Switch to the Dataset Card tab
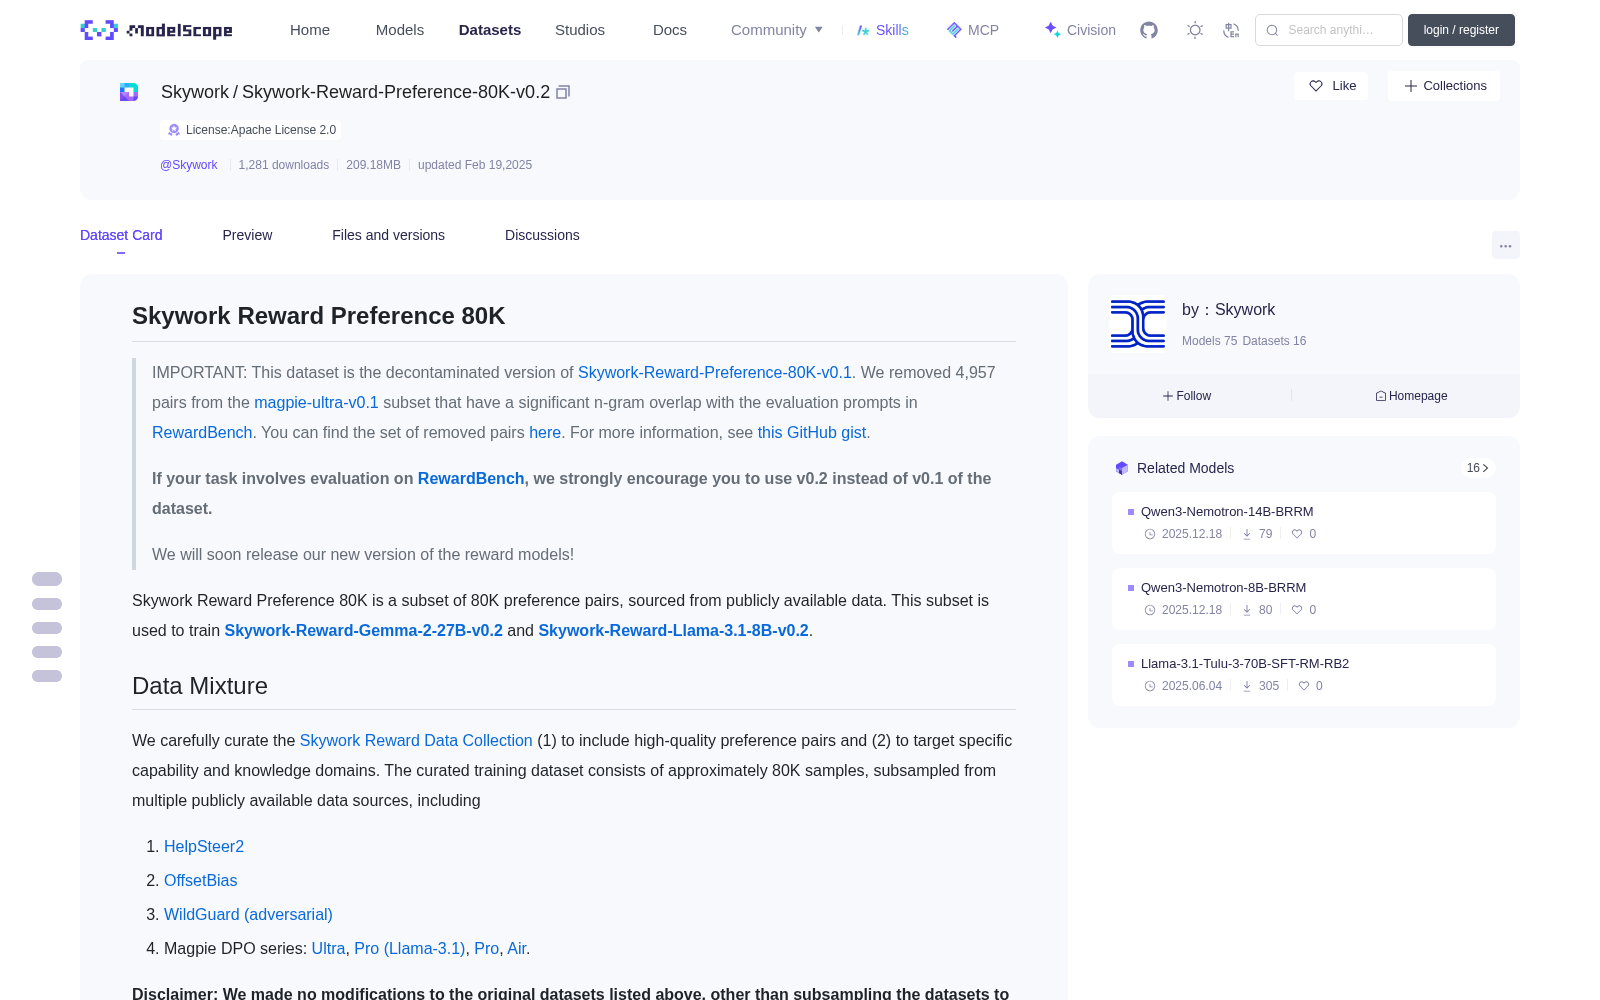1600x1000 pixels. (x=121, y=235)
